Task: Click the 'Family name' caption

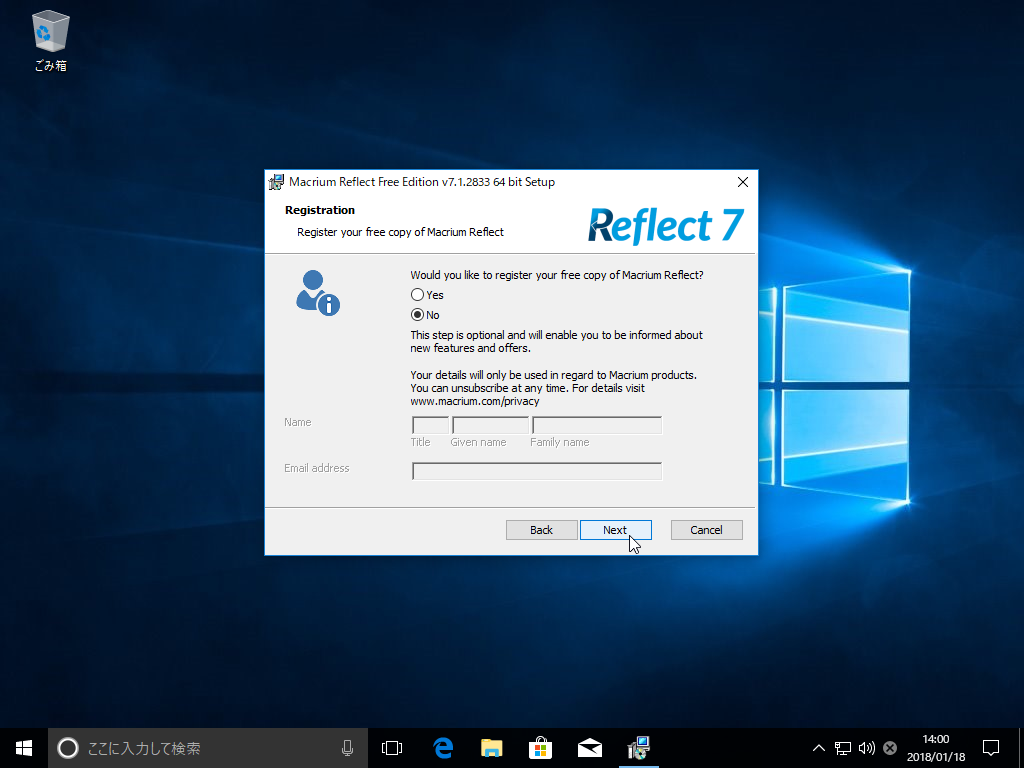Action: (x=560, y=442)
